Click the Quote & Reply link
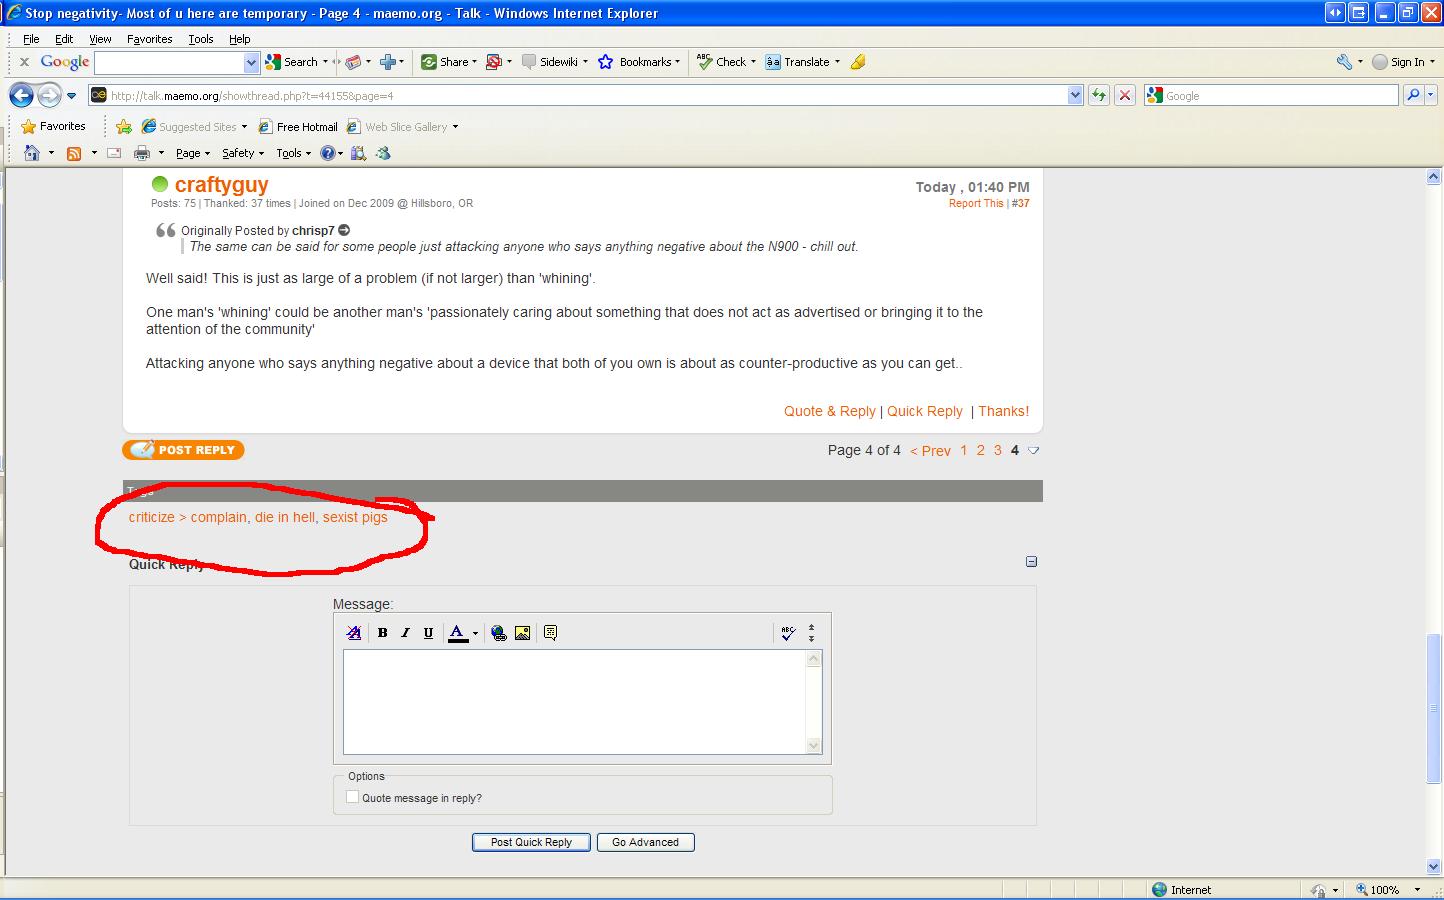 click(829, 411)
